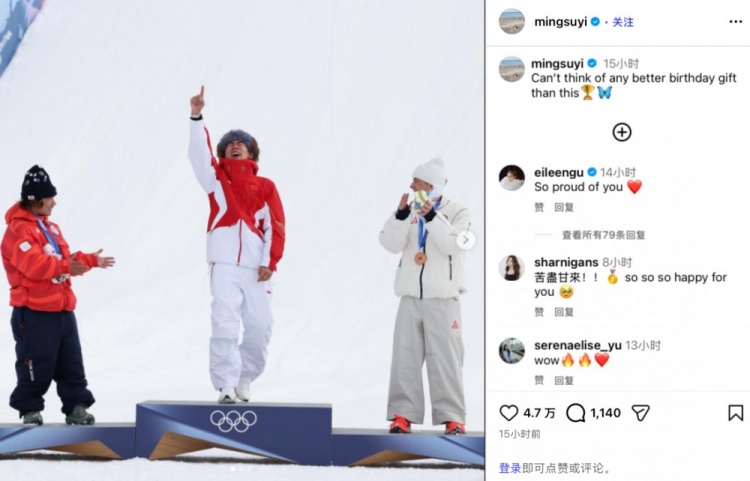Reply to sharnigans' comment with 回复
The width and height of the screenshot is (750, 481).
[x=564, y=312]
